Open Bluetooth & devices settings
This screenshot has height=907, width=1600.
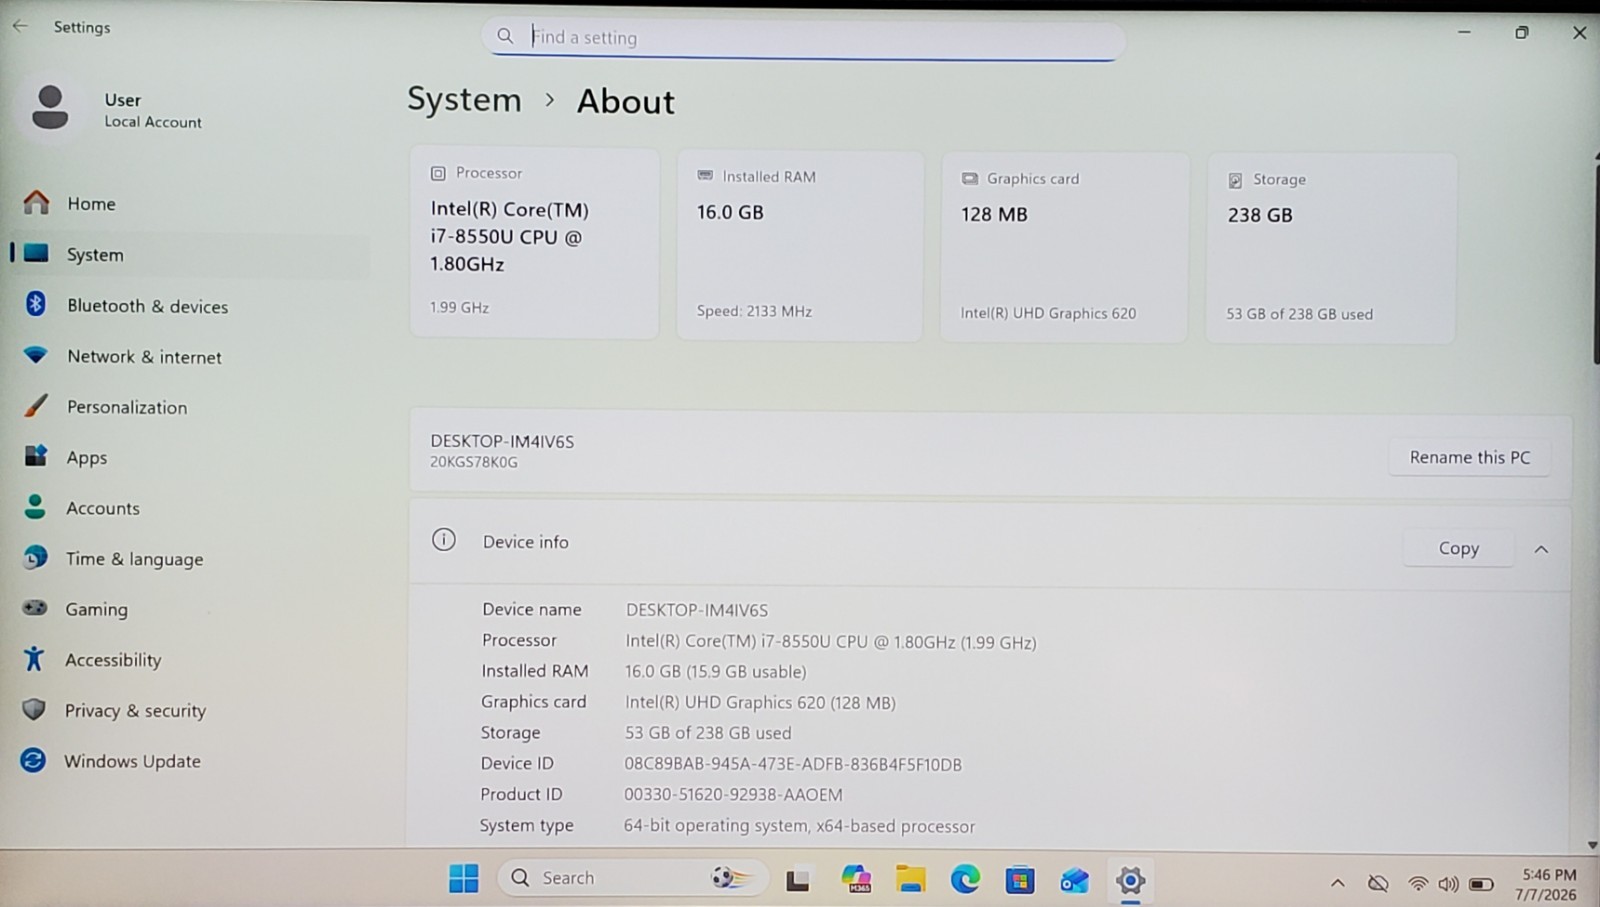pos(190,306)
